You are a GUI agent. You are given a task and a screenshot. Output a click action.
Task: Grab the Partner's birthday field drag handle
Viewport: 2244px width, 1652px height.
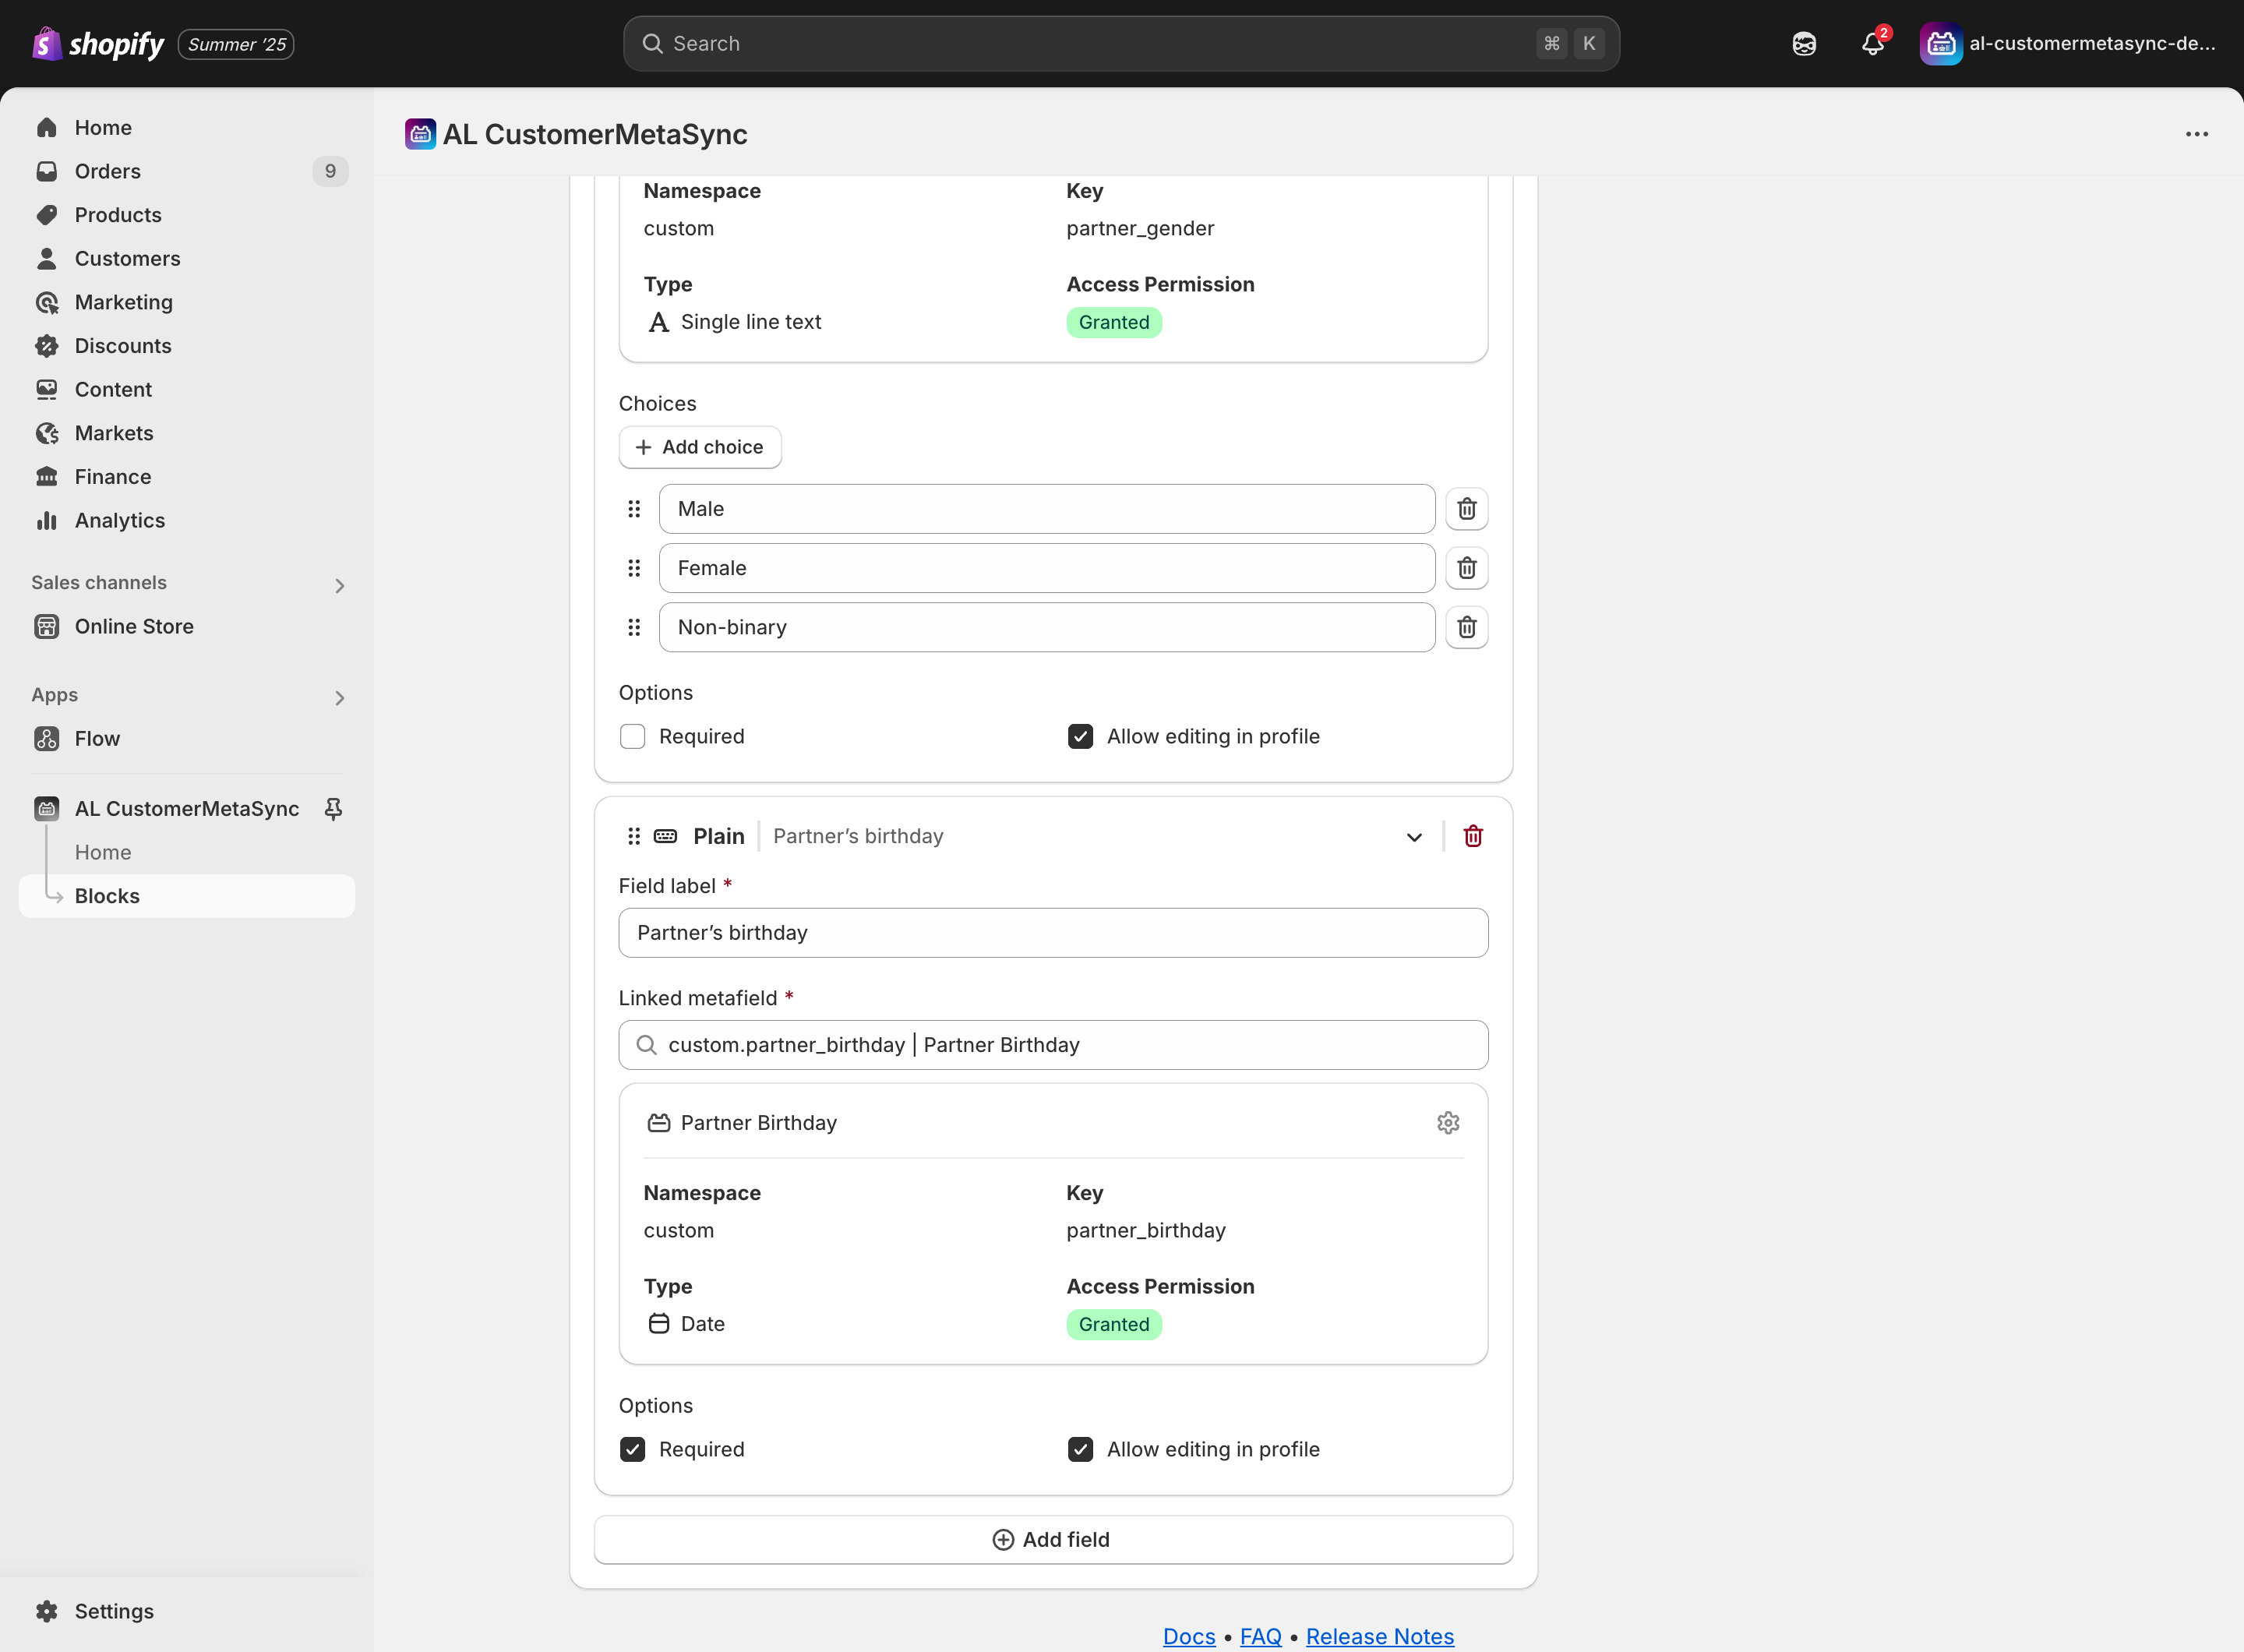tap(633, 836)
